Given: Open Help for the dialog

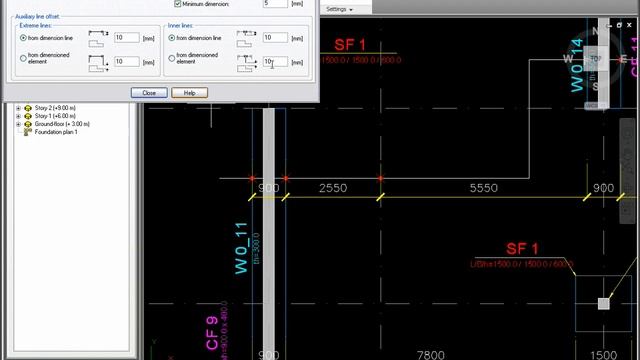Looking at the screenshot, I should tap(189, 93).
